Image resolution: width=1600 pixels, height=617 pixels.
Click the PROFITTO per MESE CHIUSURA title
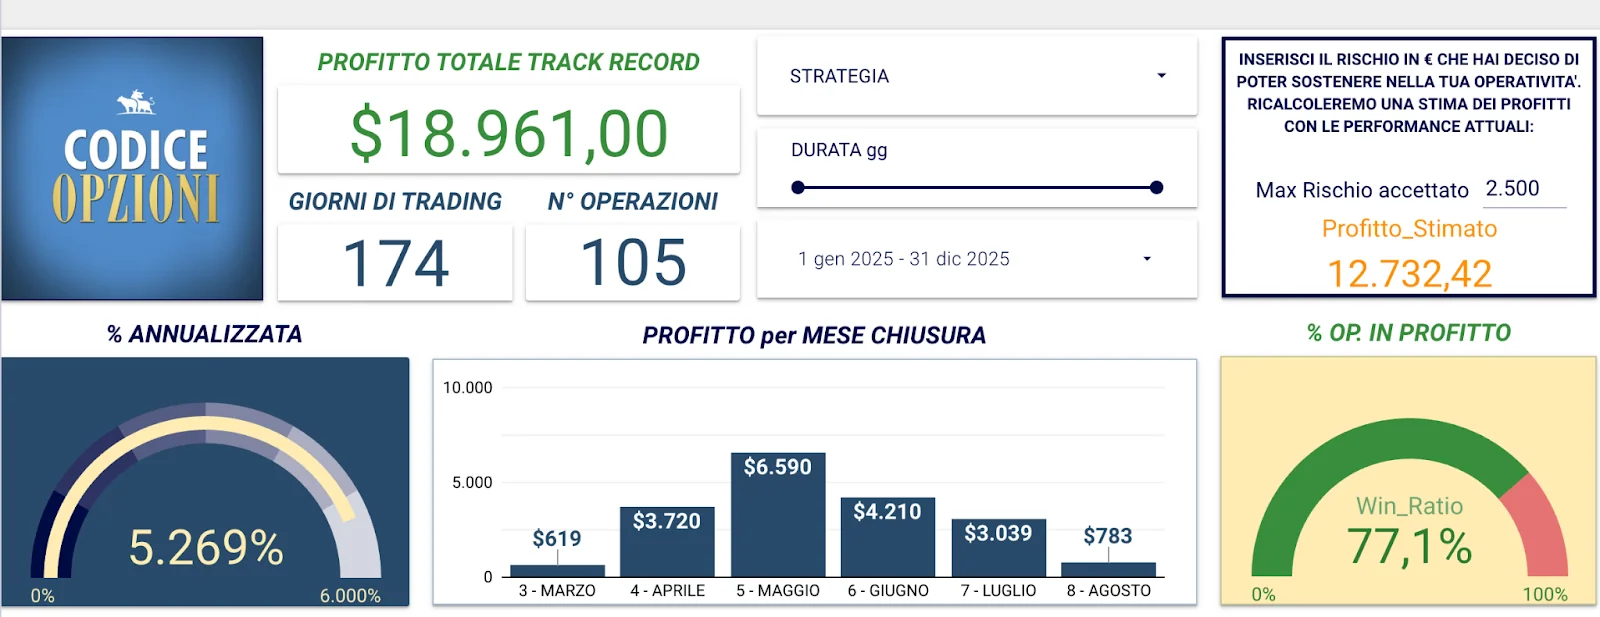pos(814,335)
